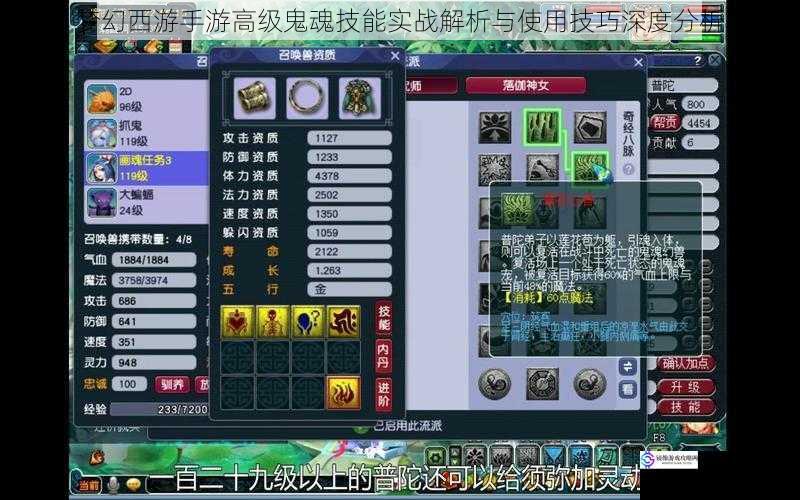The image size is (800, 500).
Task: Select the blue hand question-mark skill icon
Action: coord(308,322)
